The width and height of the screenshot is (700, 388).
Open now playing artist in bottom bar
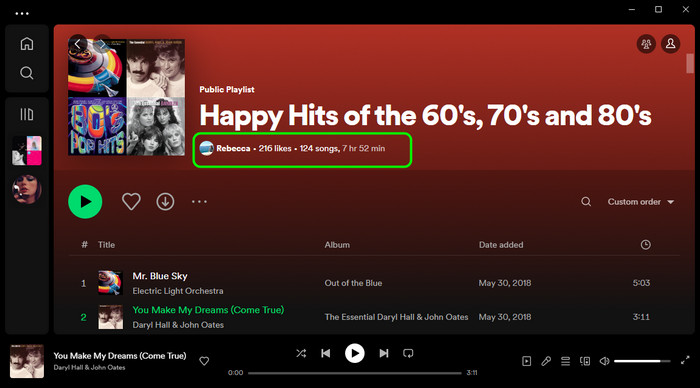tap(89, 367)
